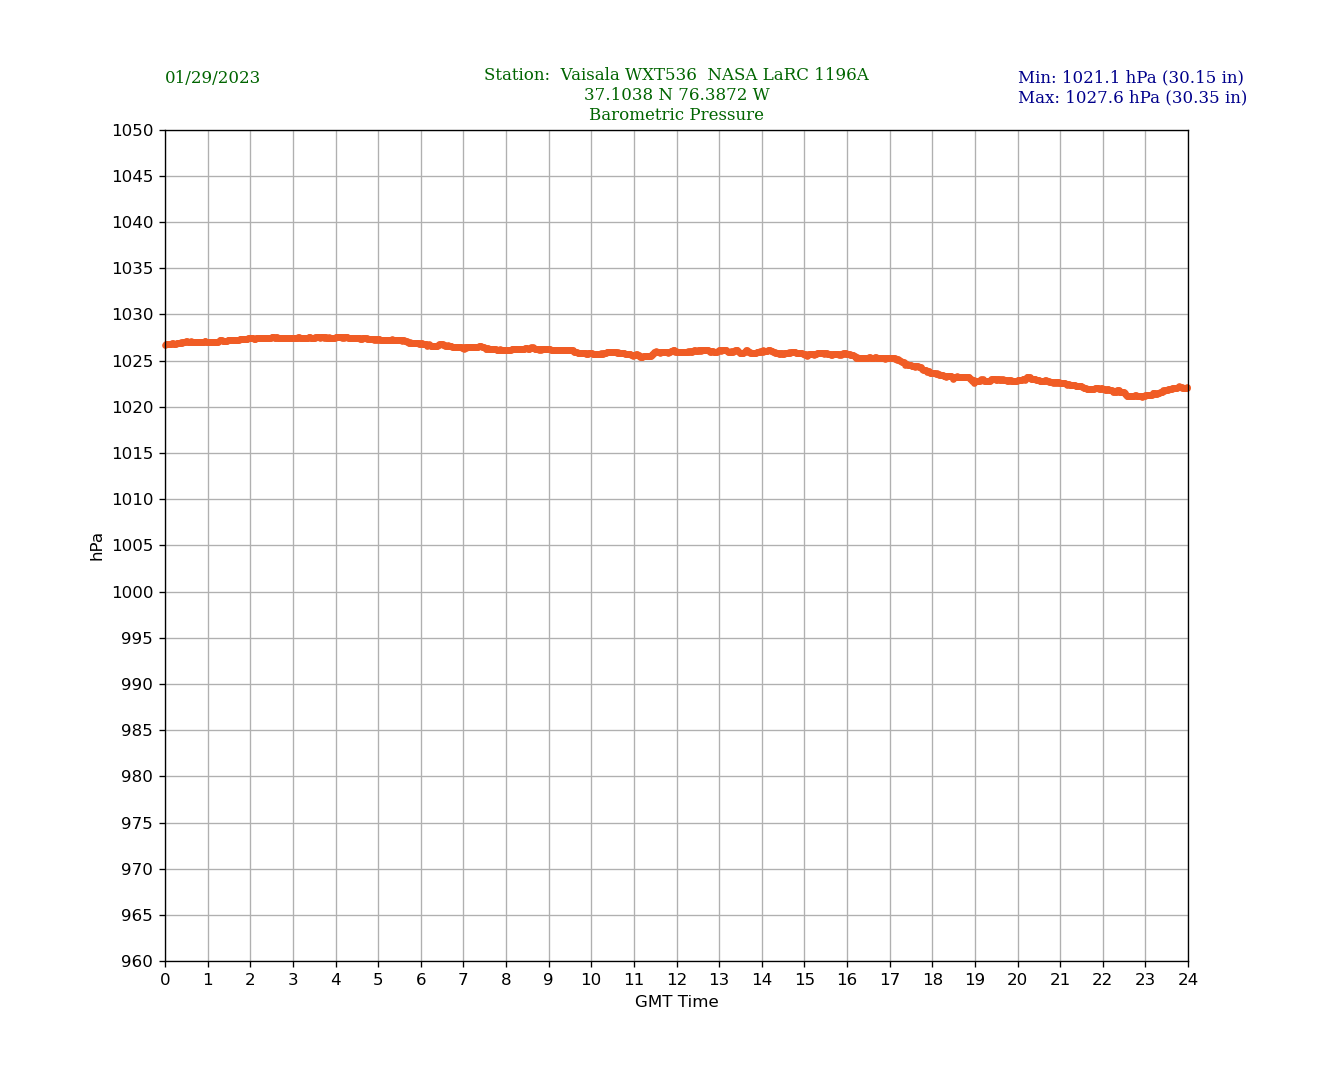The height and width of the screenshot is (1080, 1320).
Task: Click the 6 hour x-axis tick label
Action: (421, 980)
